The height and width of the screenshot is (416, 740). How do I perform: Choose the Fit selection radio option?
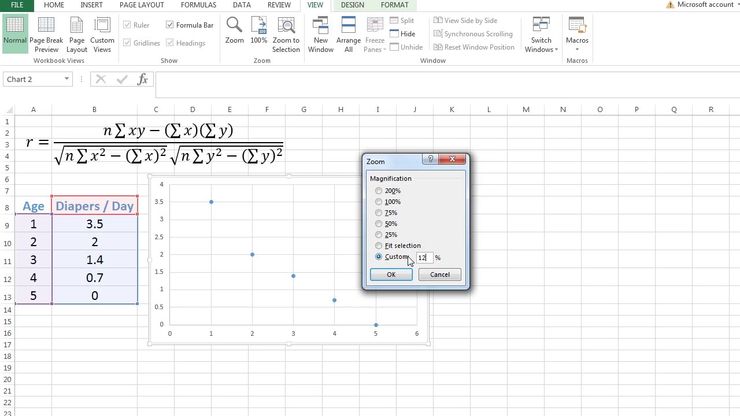pyautogui.click(x=377, y=245)
